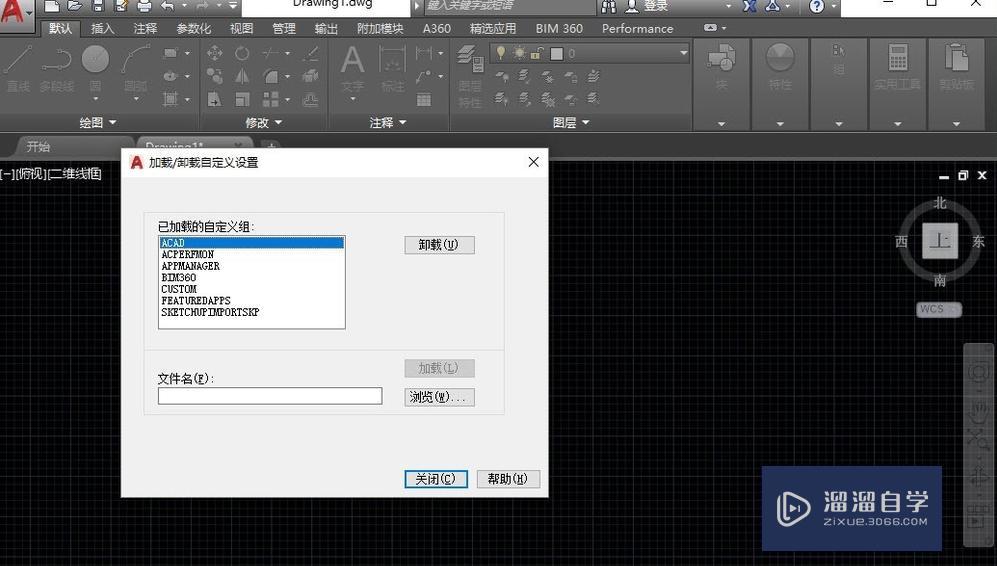Screen dimensions: 997x566
Task: Select SKETCHUPIMPORTSKP in the list
Action: pyautogui.click(x=210, y=312)
